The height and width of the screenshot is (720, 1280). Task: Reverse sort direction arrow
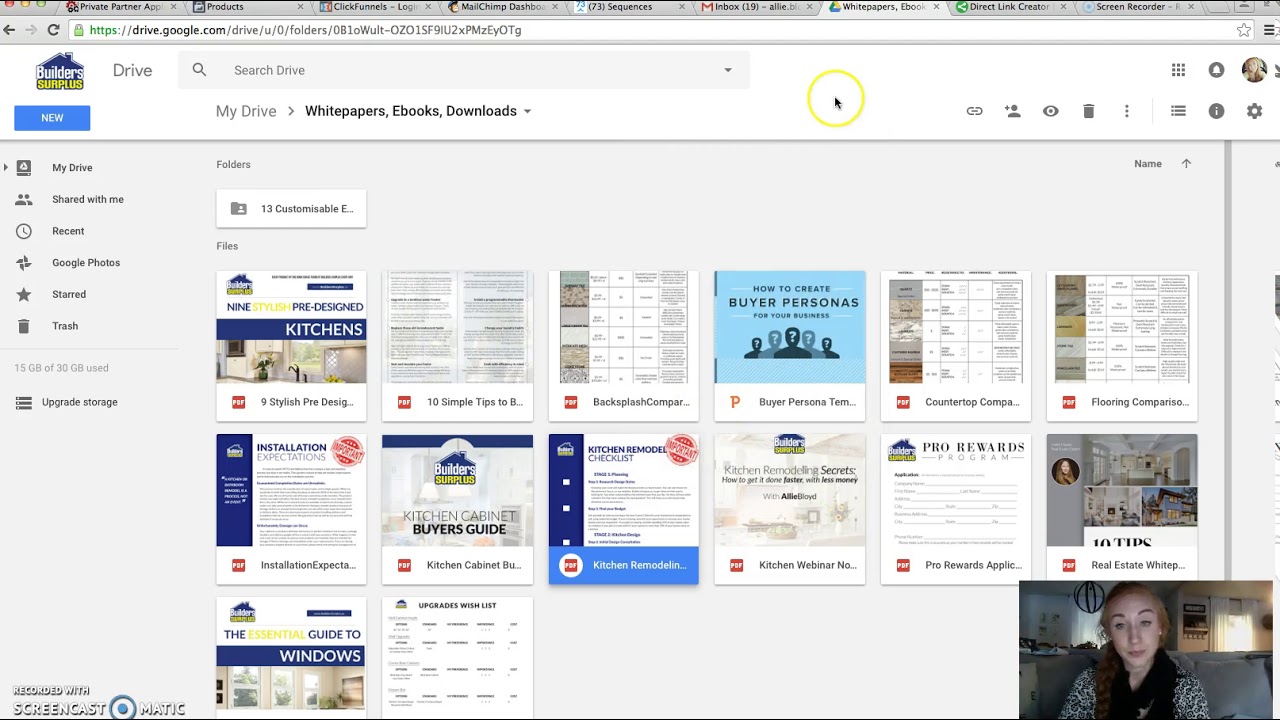coord(1186,164)
